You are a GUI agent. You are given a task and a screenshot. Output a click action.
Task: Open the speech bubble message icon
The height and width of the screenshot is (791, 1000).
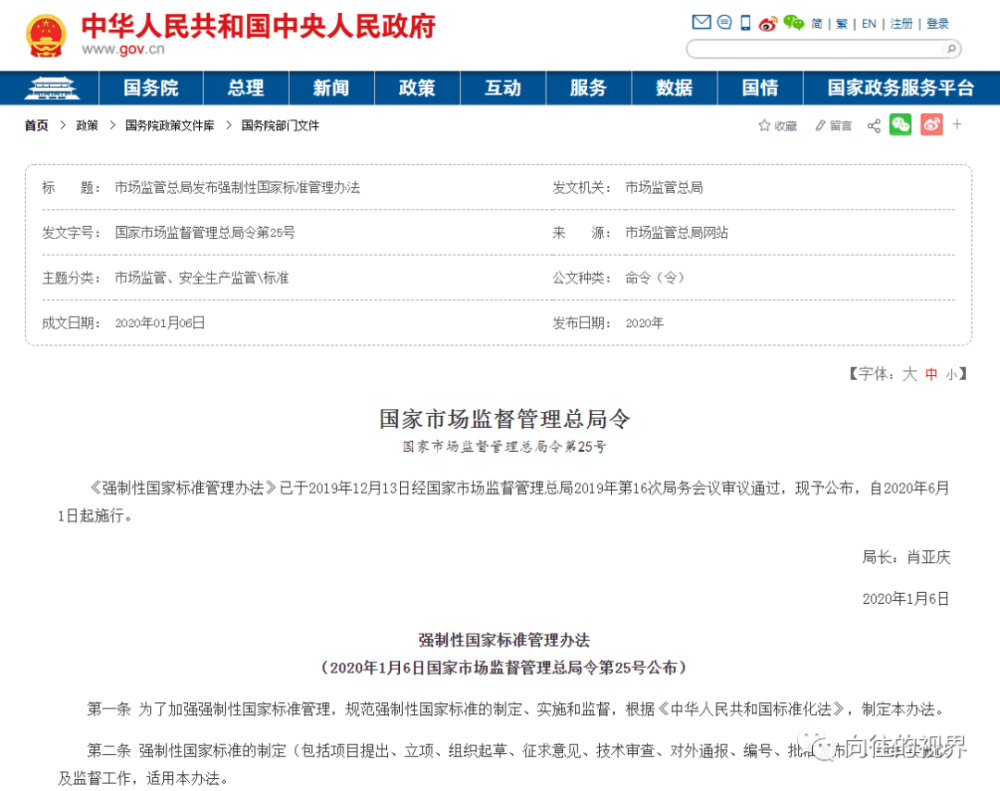[x=724, y=22]
